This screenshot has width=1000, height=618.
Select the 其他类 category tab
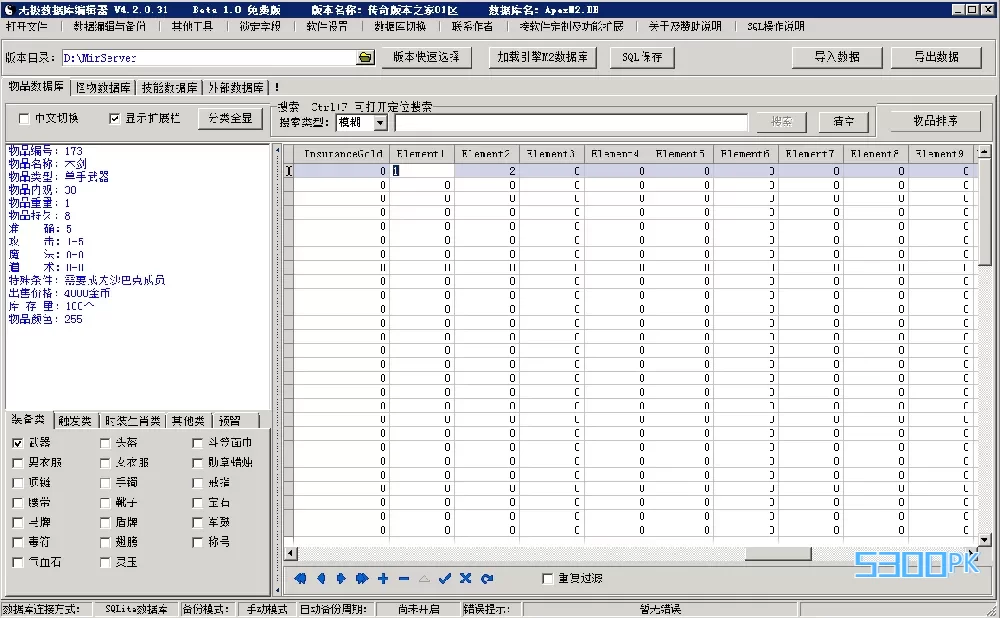click(x=188, y=421)
